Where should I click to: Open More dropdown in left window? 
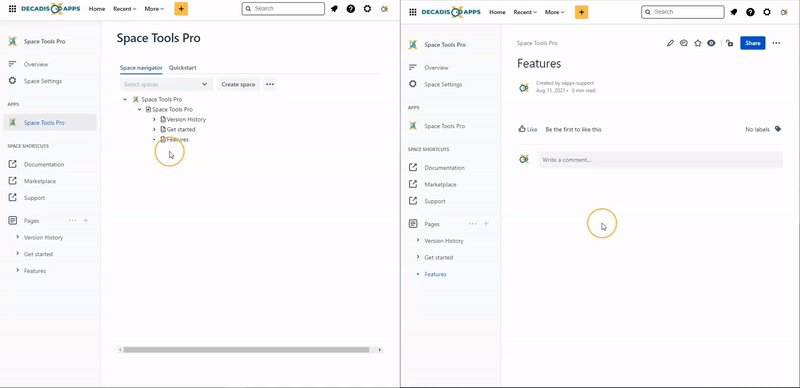tap(154, 9)
